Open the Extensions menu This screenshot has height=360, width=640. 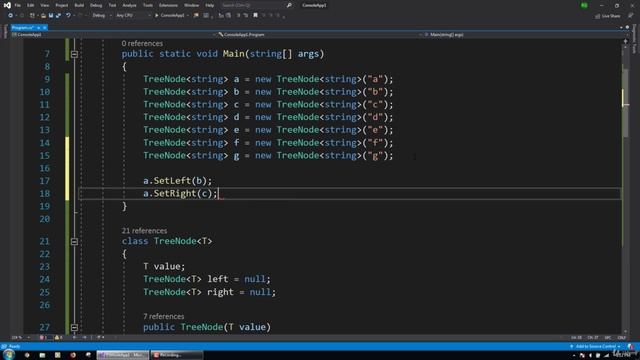tap(168, 5)
